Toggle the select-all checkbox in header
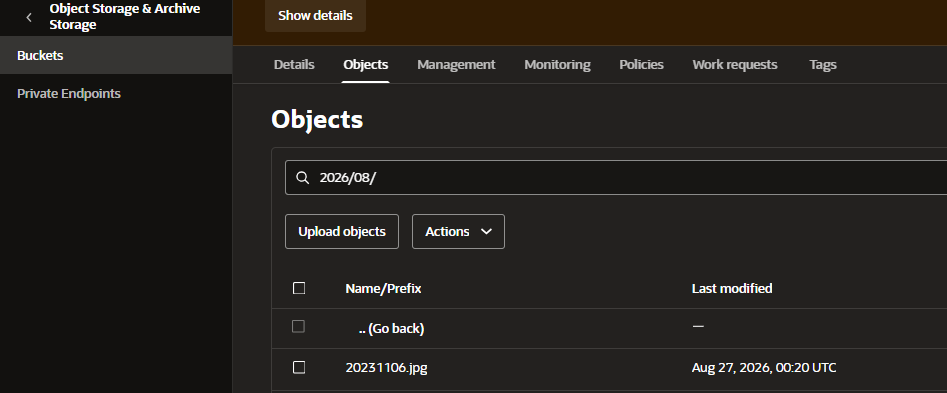The height and width of the screenshot is (393, 947). pyautogui.click(x=299, y=289)
